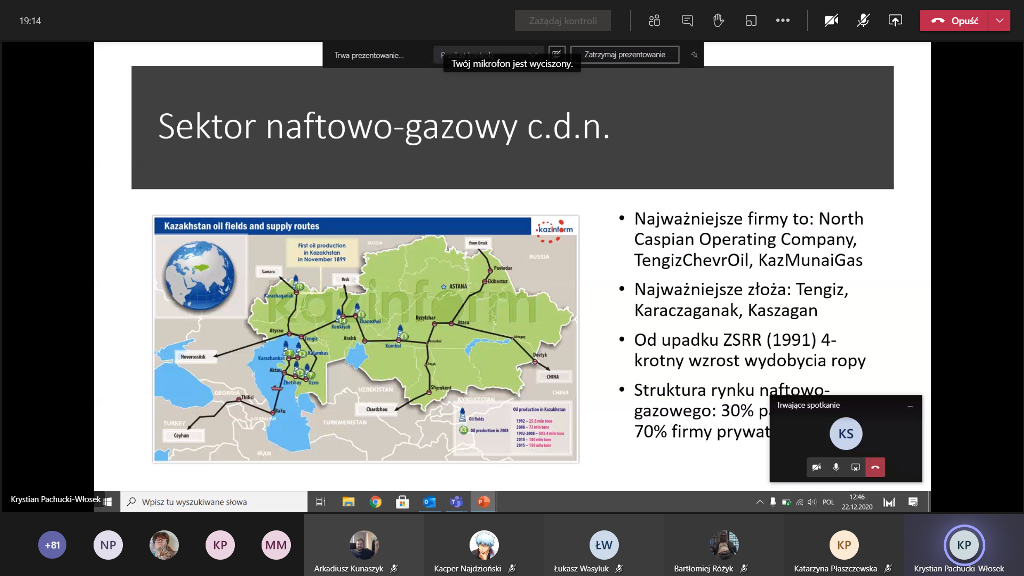Open File Explorer on shared taskbar
1024x576 pixels.
348,502
